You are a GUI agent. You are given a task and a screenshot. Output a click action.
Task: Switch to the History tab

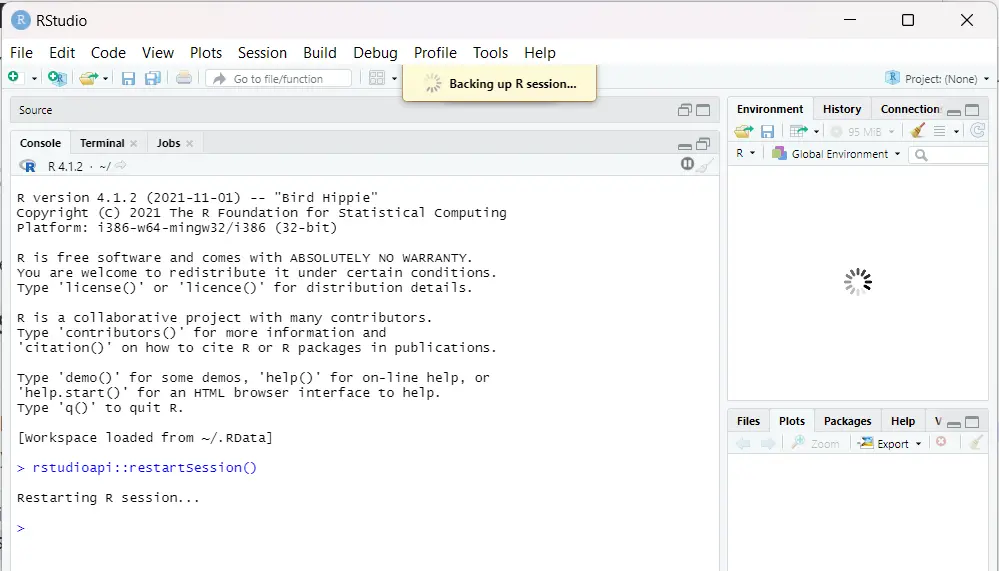pyautogui.click(x=842, y=109)
